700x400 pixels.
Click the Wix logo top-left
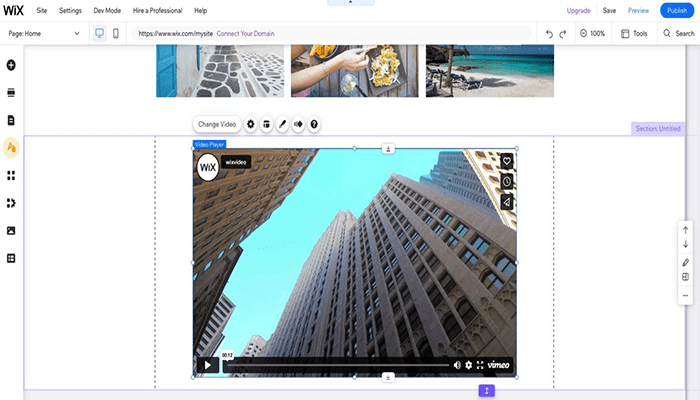pyautogui.click(x=13, y=10)
